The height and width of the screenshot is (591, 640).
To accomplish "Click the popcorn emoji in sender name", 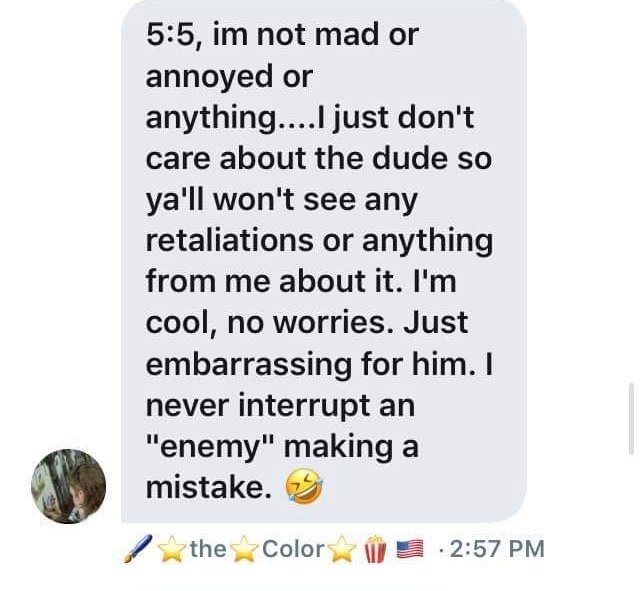I will [x=376, y=549].
